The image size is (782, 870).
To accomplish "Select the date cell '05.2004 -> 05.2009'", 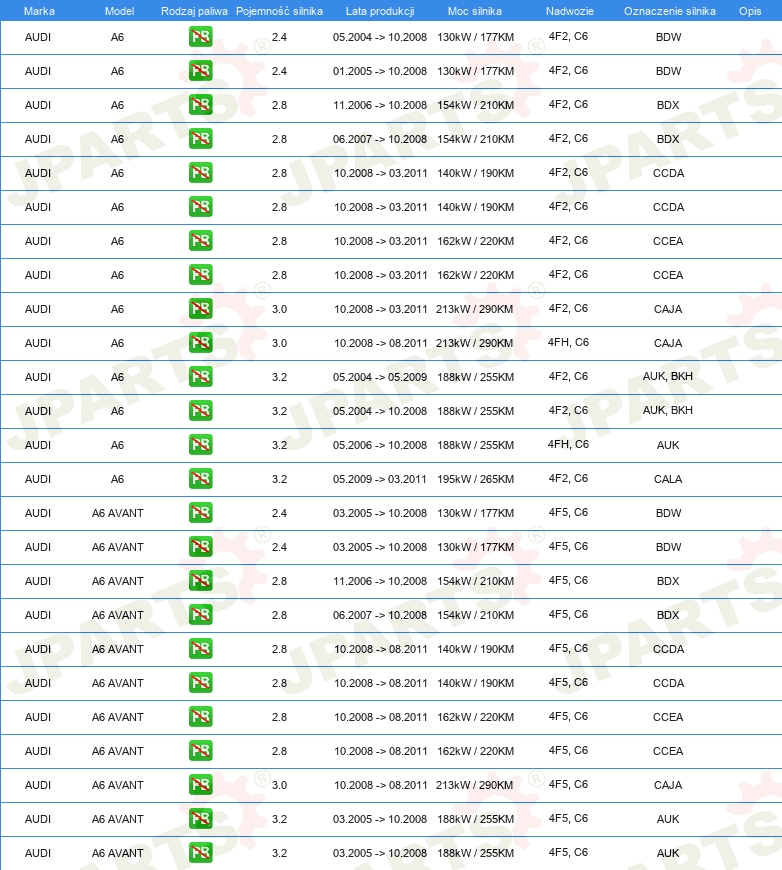I will (380, 377).
